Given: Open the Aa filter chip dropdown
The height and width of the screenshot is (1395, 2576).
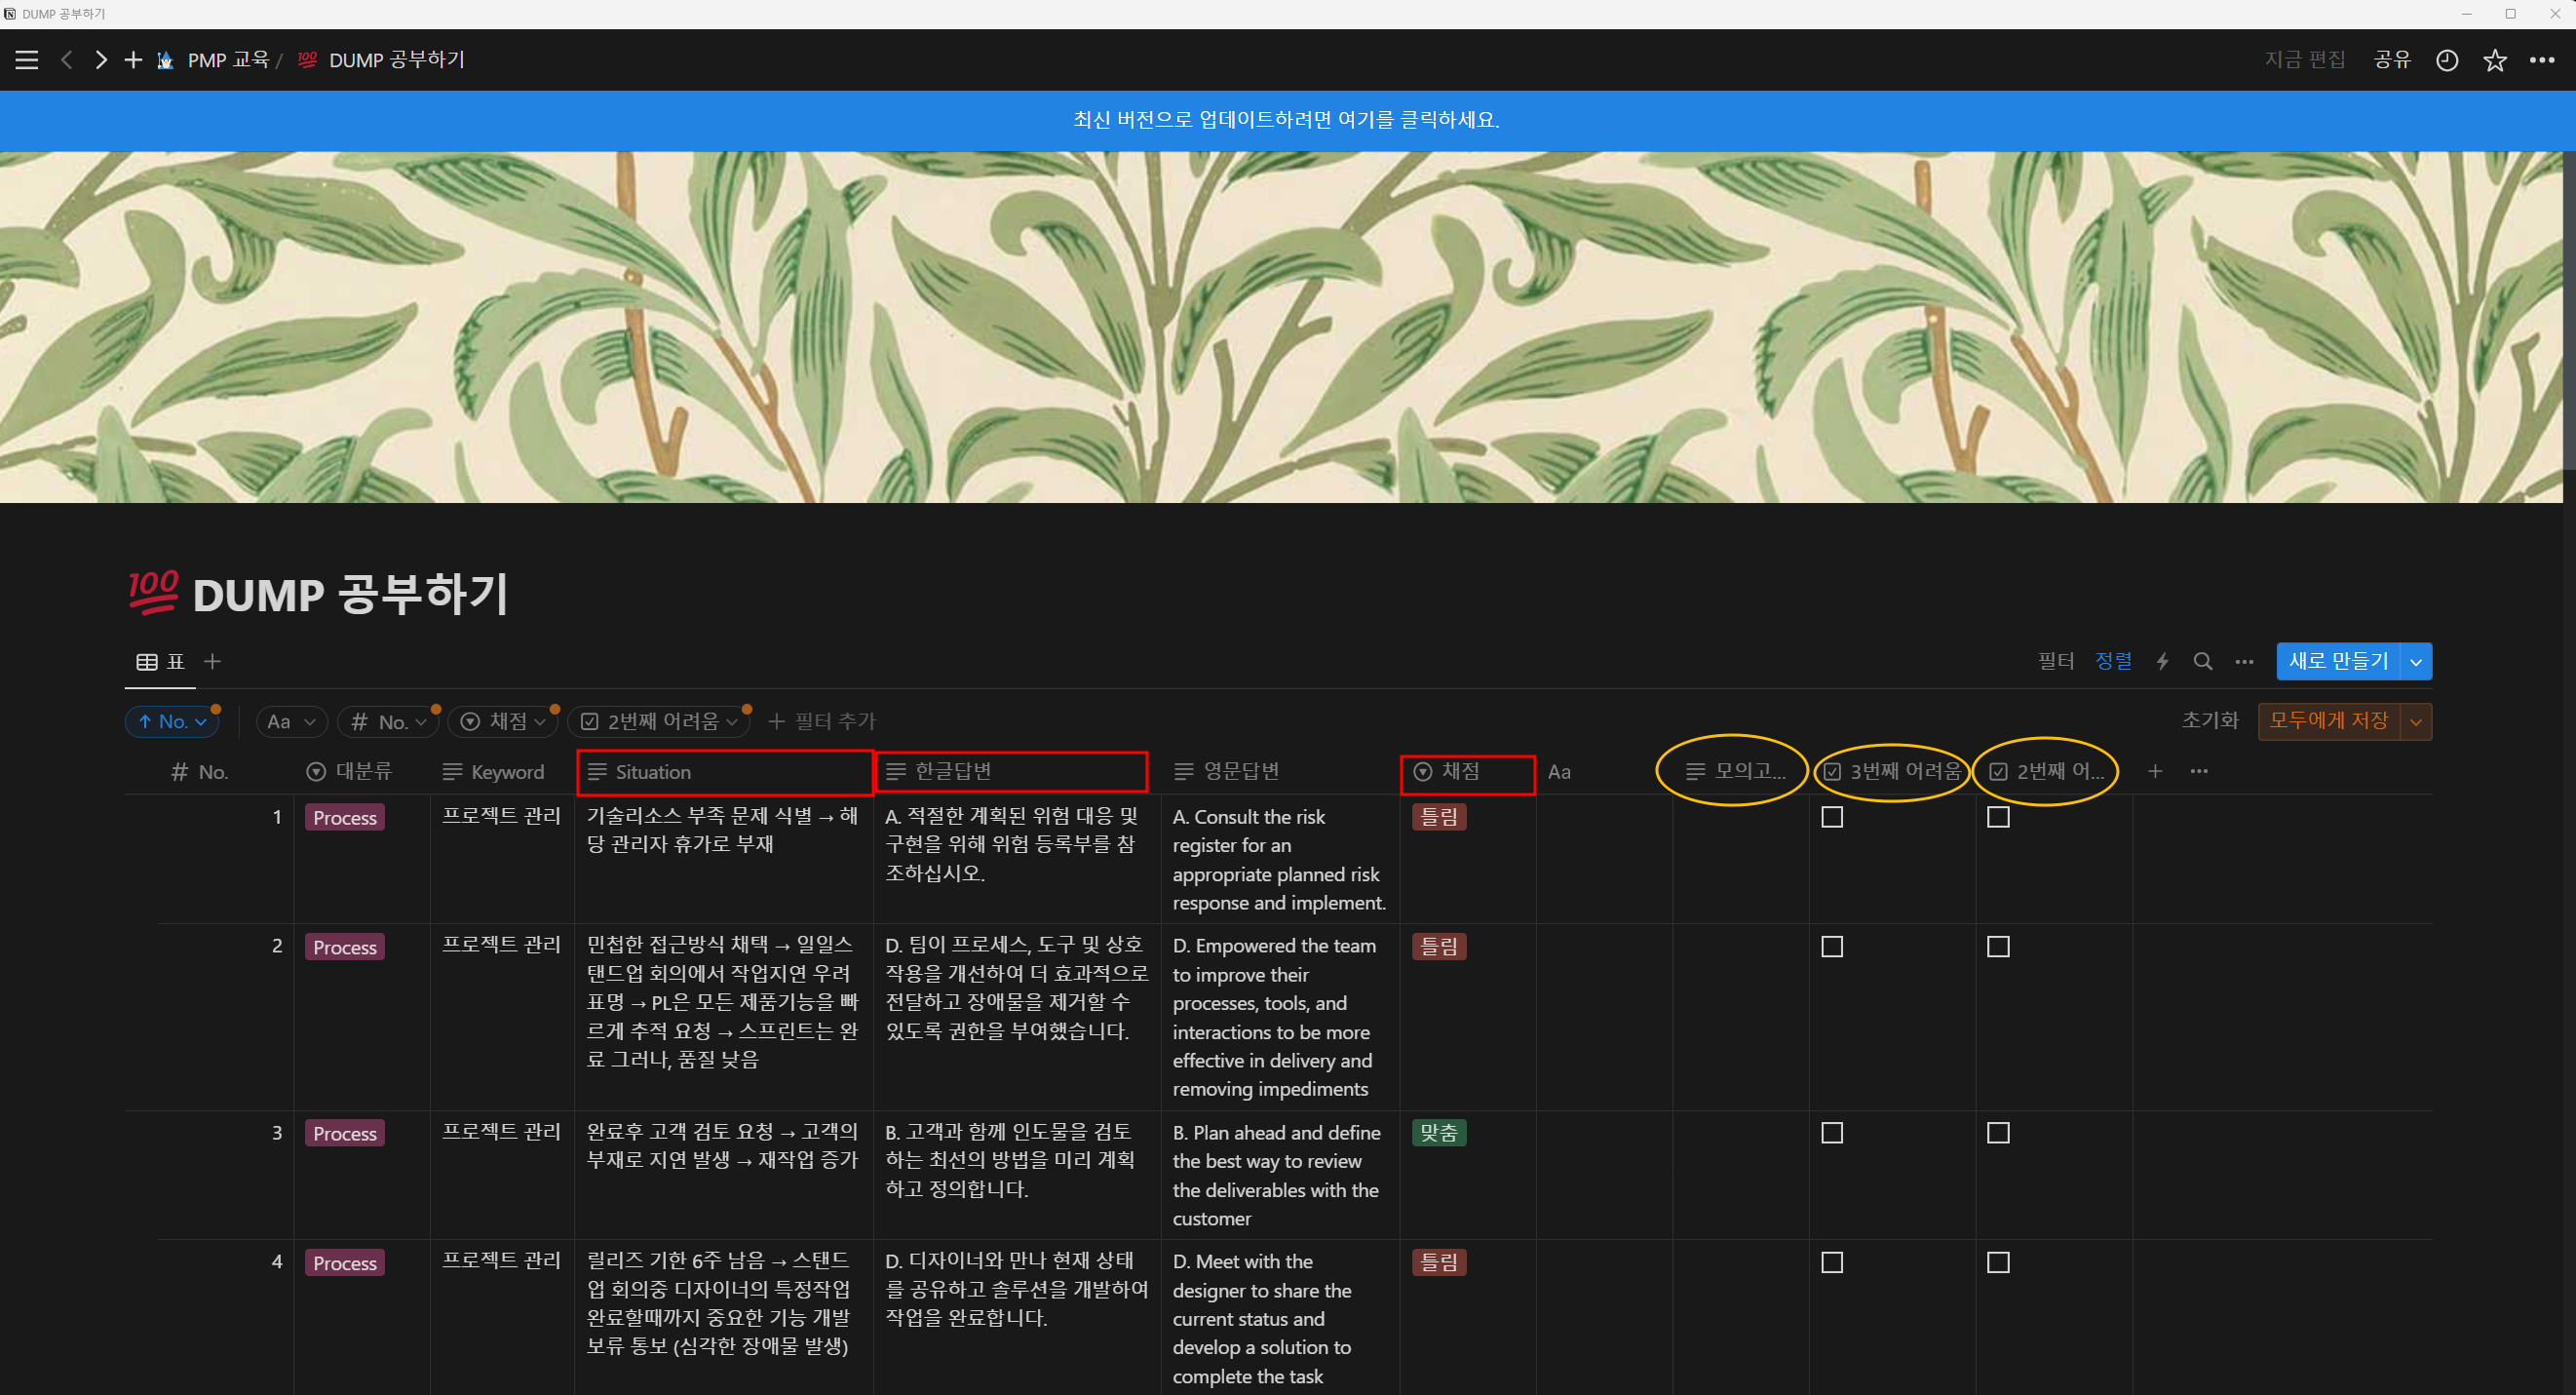Looking at the screenshot, I should coord(291,721).
